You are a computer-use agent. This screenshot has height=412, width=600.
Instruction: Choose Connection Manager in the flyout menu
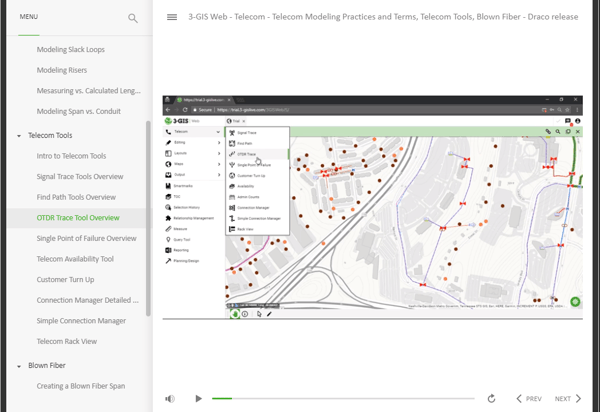click(249, 207)
